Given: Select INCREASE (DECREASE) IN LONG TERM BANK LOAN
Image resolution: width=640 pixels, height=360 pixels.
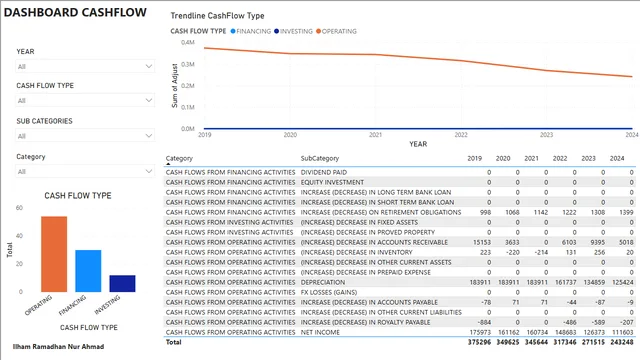Looking at the screenshot, I should pos(400,192).
